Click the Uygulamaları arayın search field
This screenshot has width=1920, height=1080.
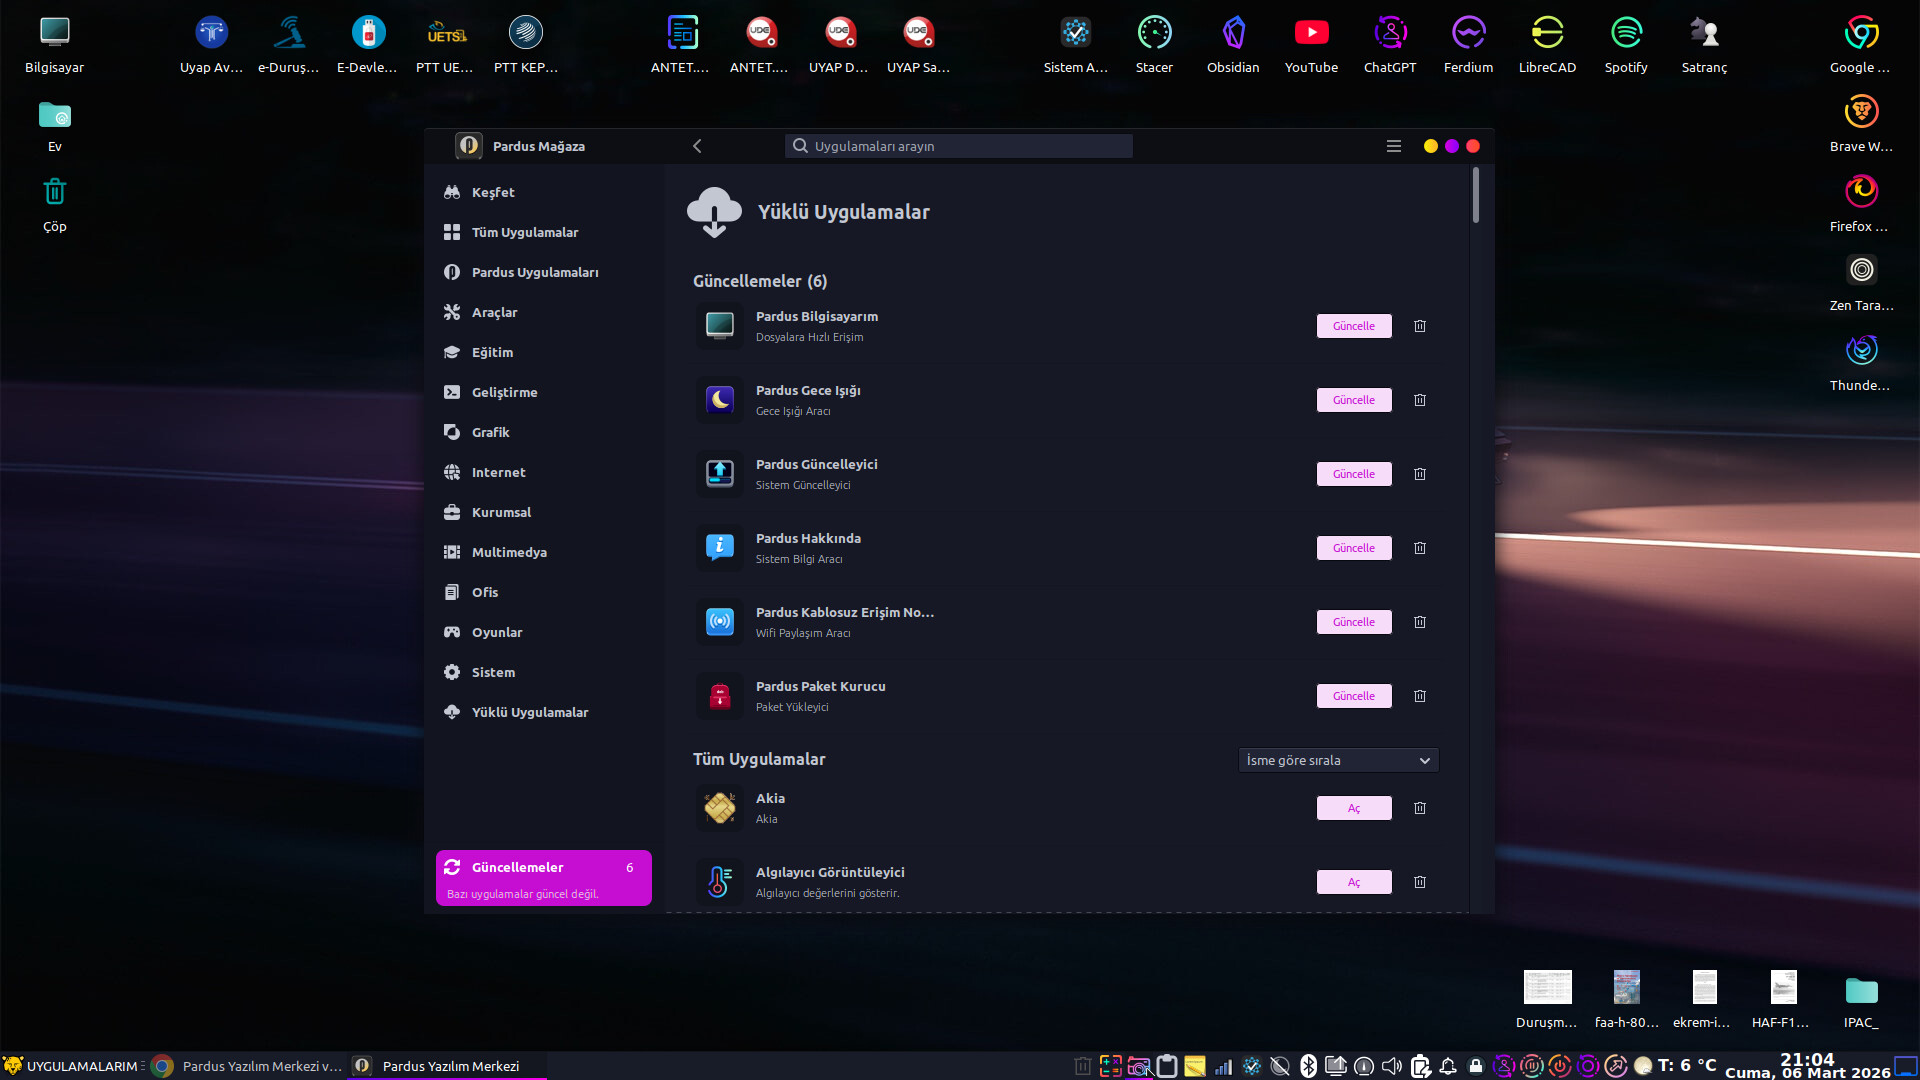958,146
